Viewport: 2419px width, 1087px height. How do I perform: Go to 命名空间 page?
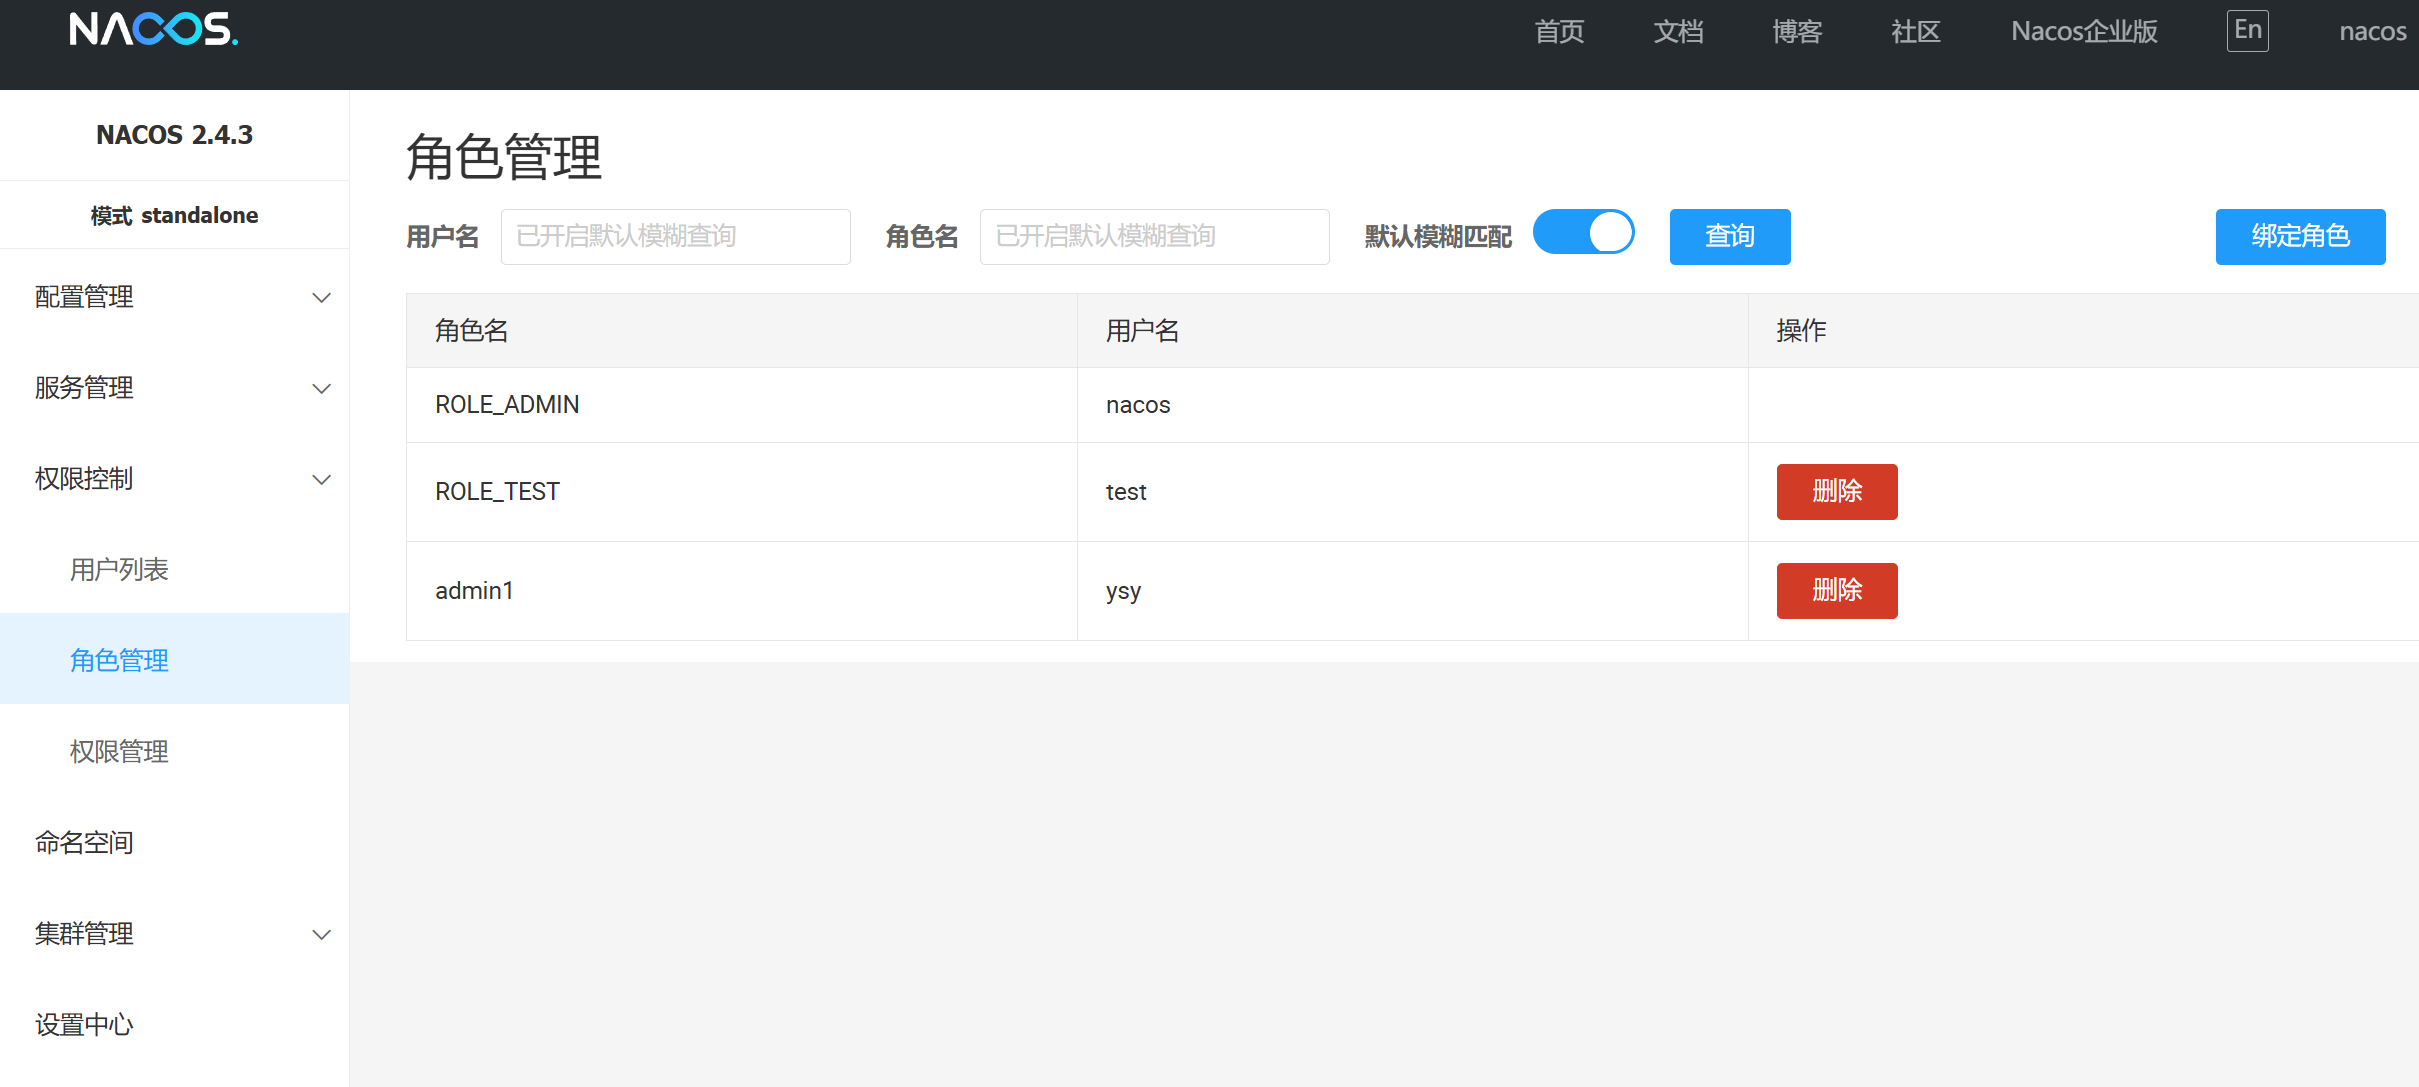click(x=84, y=842)
